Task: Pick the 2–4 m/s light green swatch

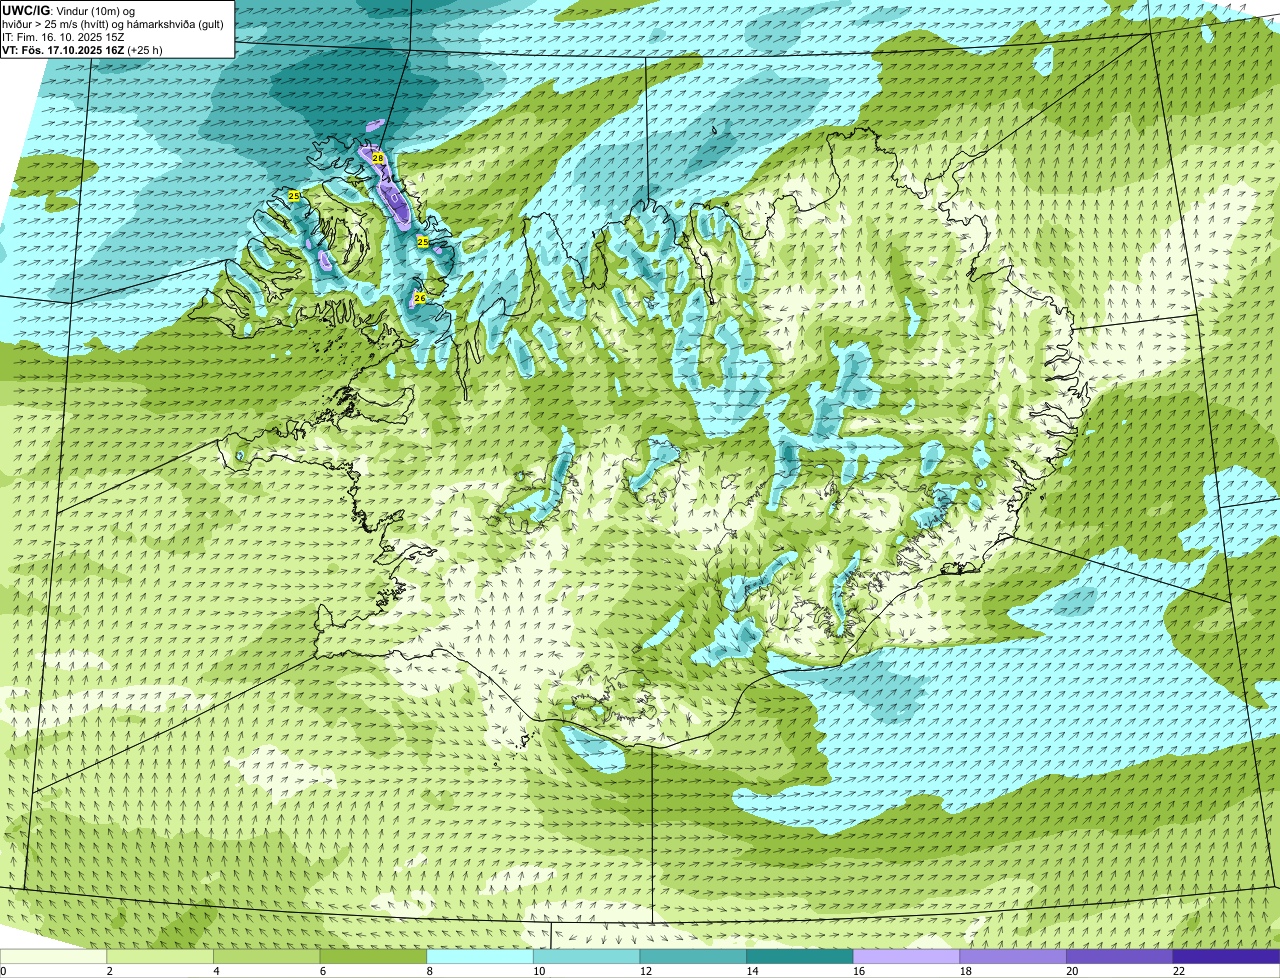Action: [x=160, y=956]
